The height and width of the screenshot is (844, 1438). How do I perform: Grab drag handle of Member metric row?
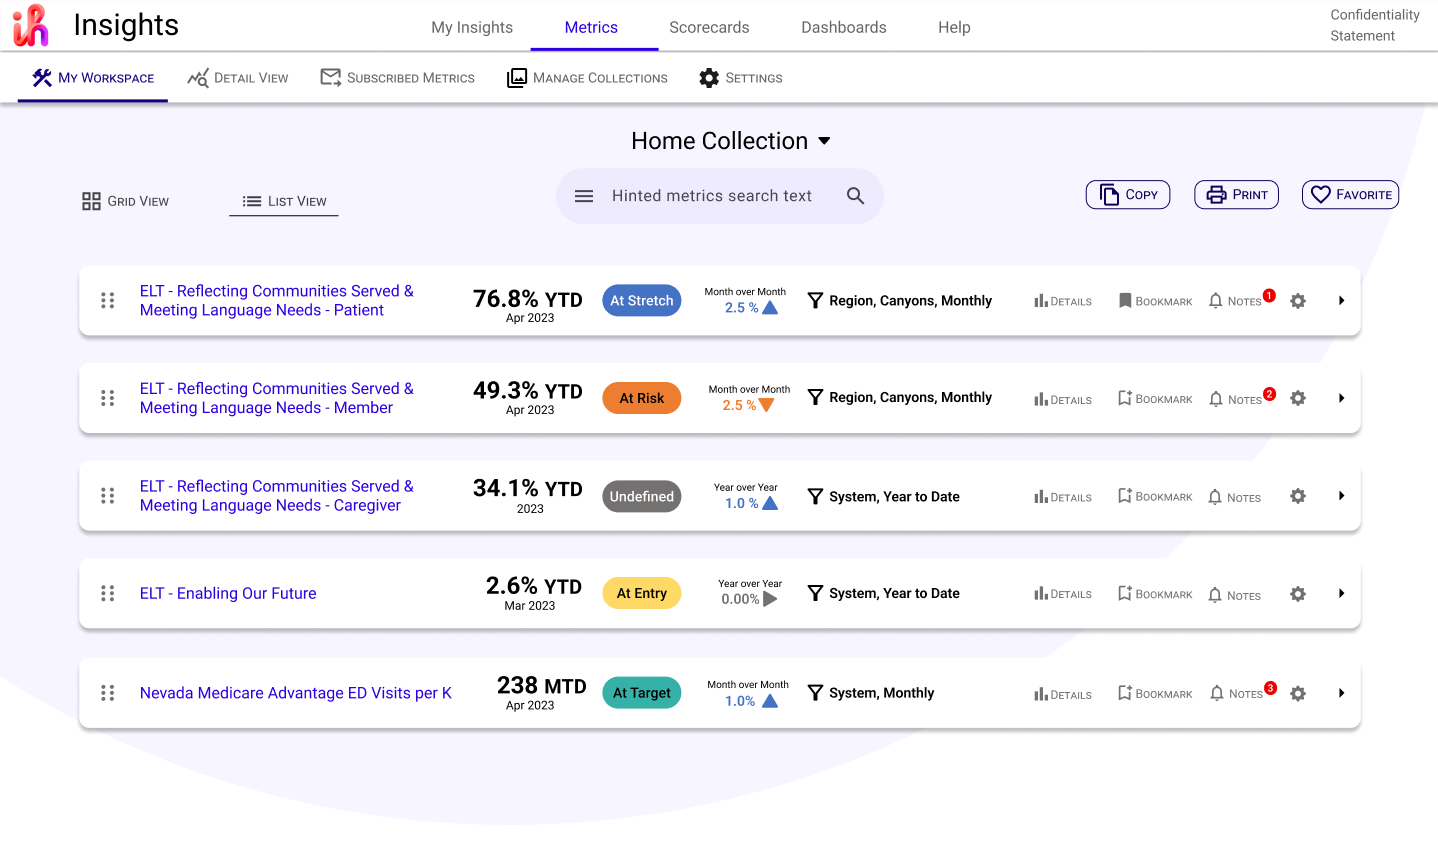tap(108, 398)
